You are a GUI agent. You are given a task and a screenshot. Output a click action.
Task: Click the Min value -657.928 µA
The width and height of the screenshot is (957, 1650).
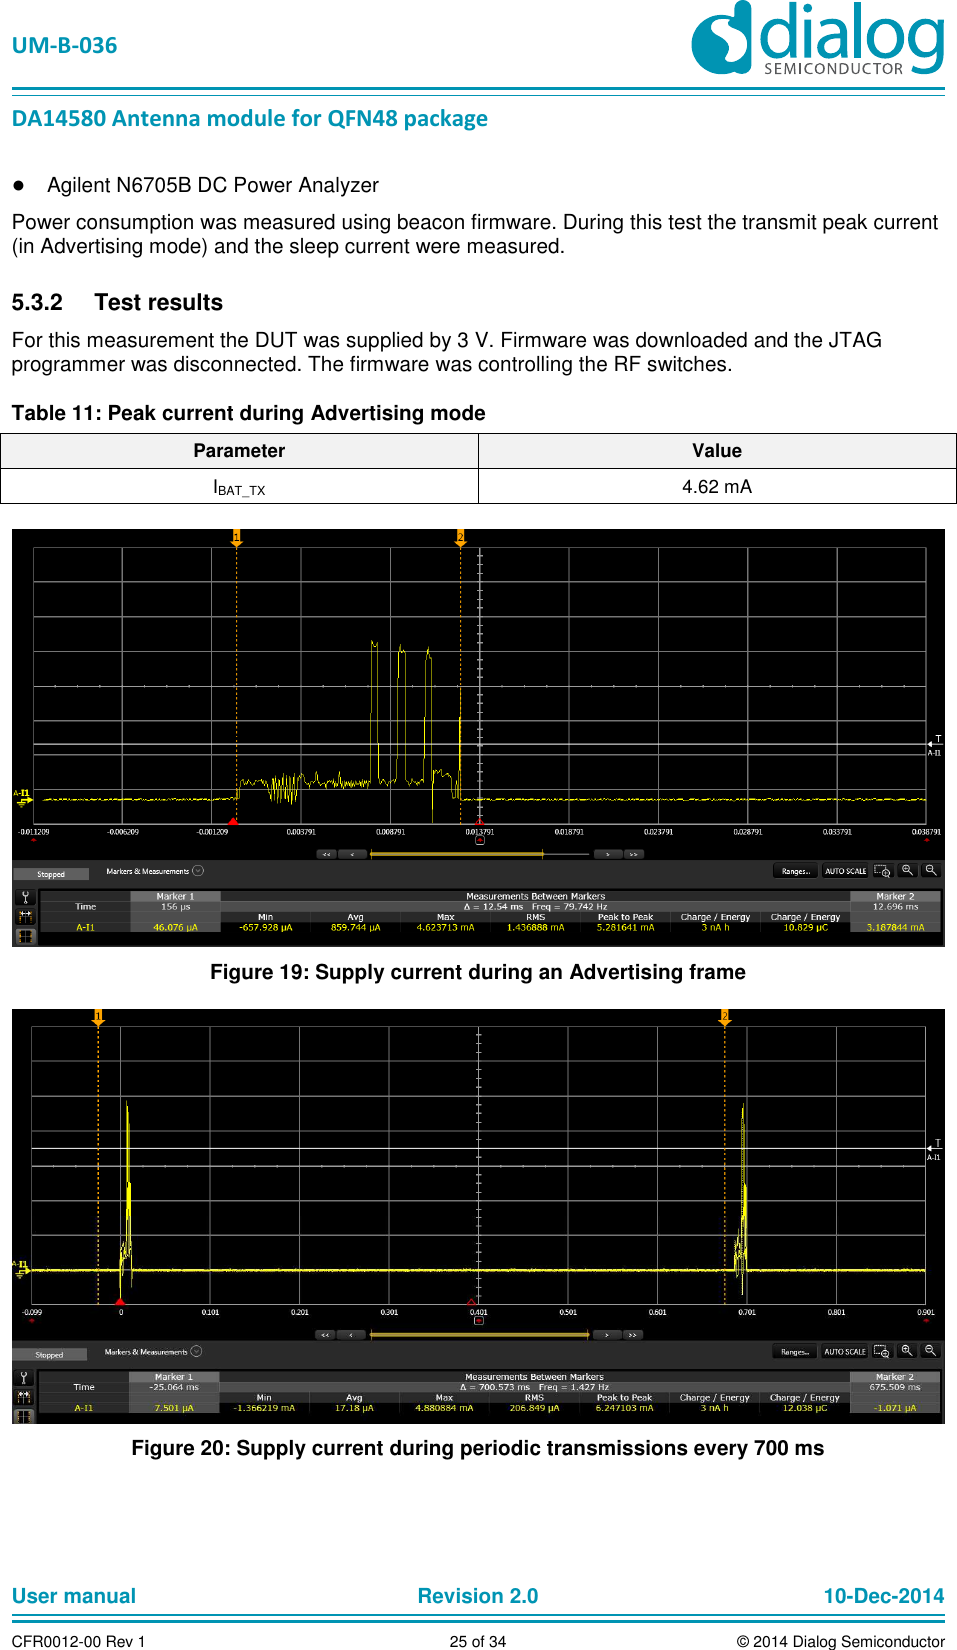(265, 927)
